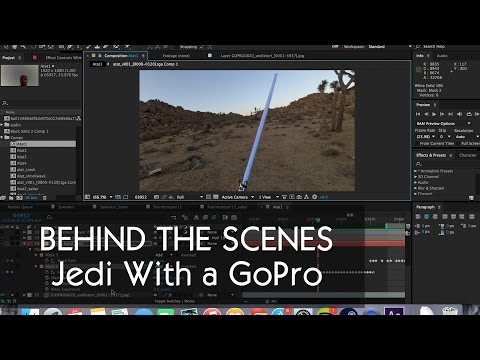
Task: Click the new folder icon in Project panel
Action: coord(11,198)
